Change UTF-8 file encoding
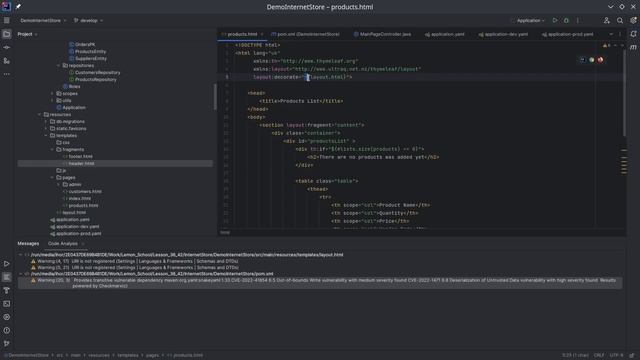The image size is (640, 360). [616, 356]
